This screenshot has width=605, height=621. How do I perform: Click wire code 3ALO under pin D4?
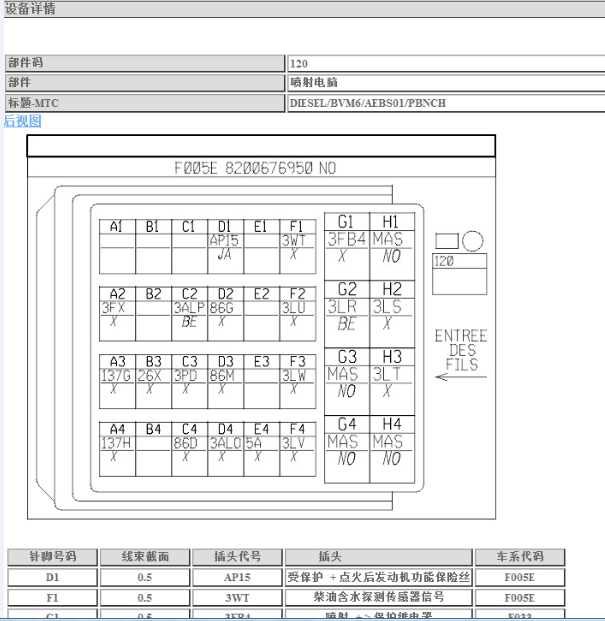pos(225,443)
